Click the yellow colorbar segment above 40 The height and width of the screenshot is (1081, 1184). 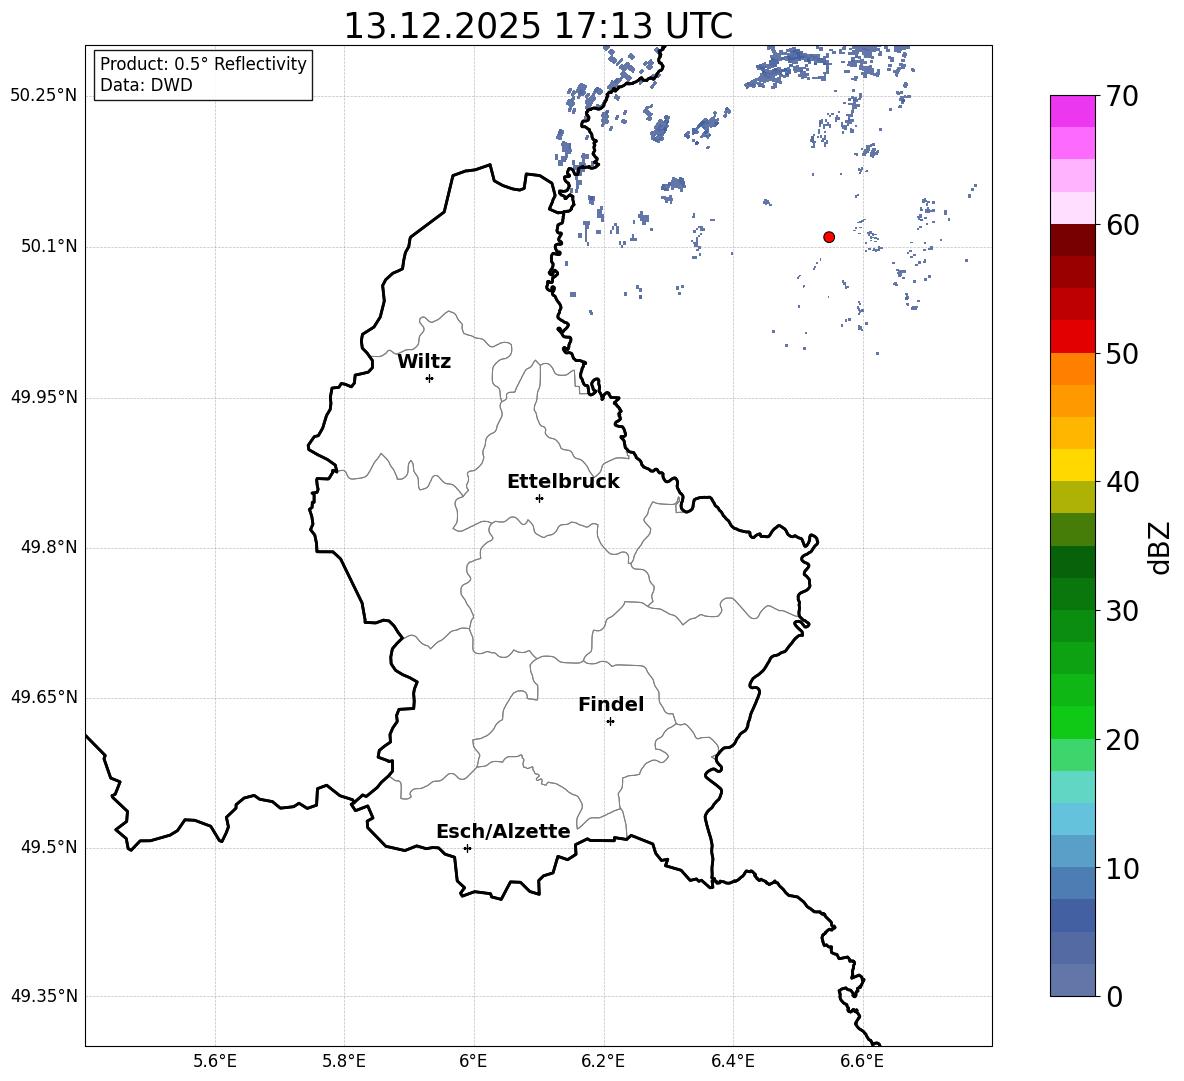1073,465
